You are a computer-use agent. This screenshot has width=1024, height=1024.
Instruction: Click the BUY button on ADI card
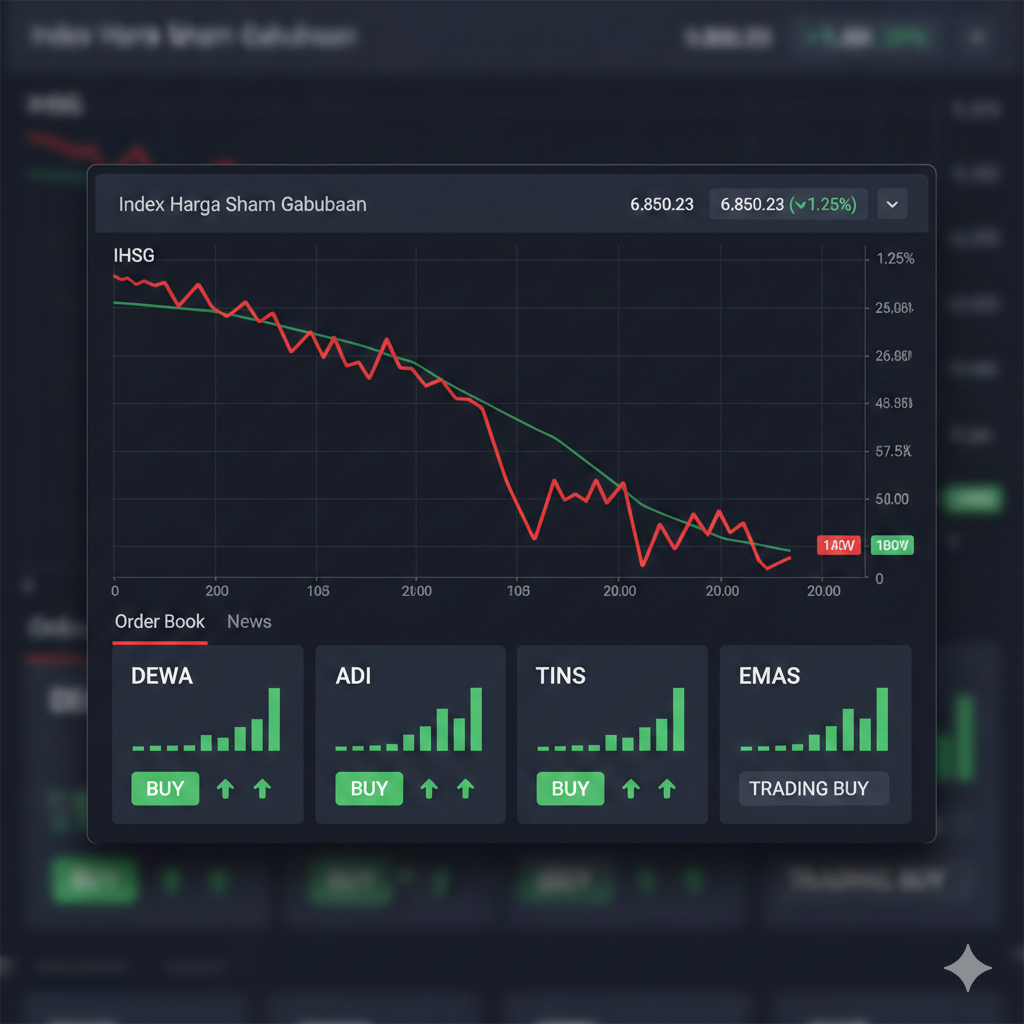click(369, 788)
